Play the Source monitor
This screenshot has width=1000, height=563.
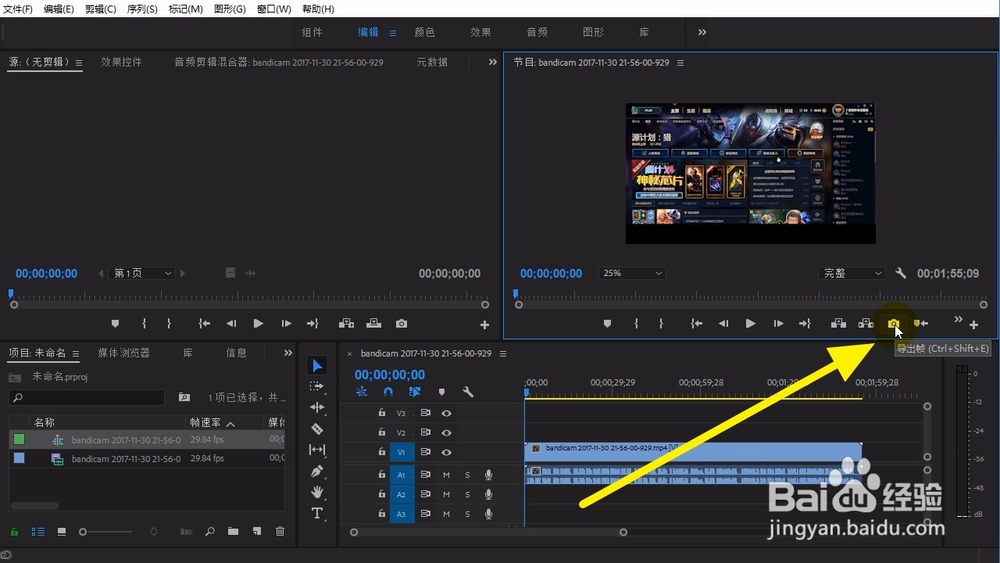pos(258,324)
